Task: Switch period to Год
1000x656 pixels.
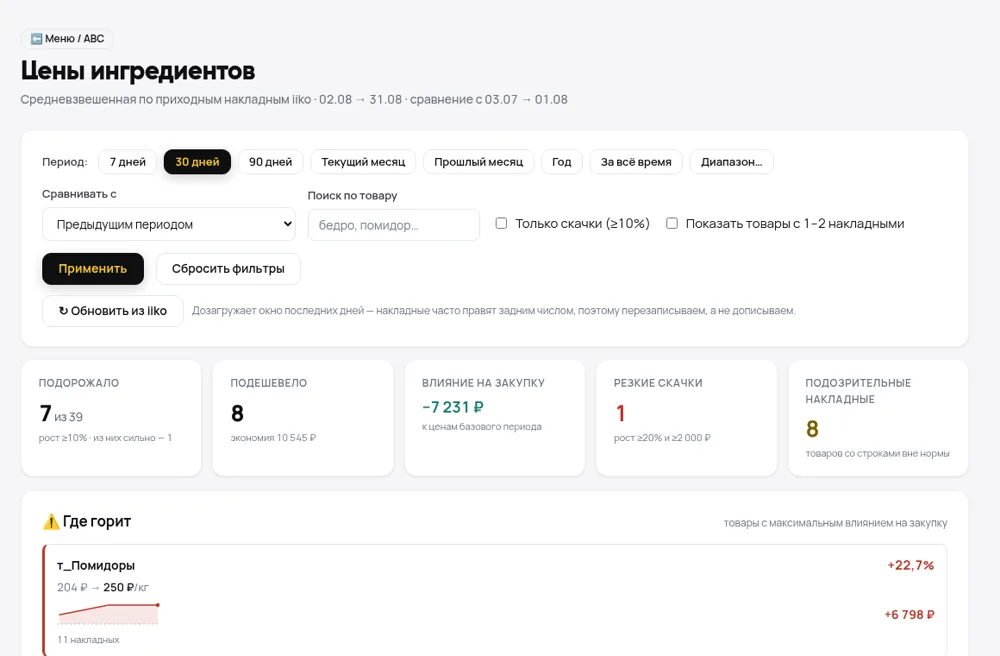Action: tap(561, 162)
